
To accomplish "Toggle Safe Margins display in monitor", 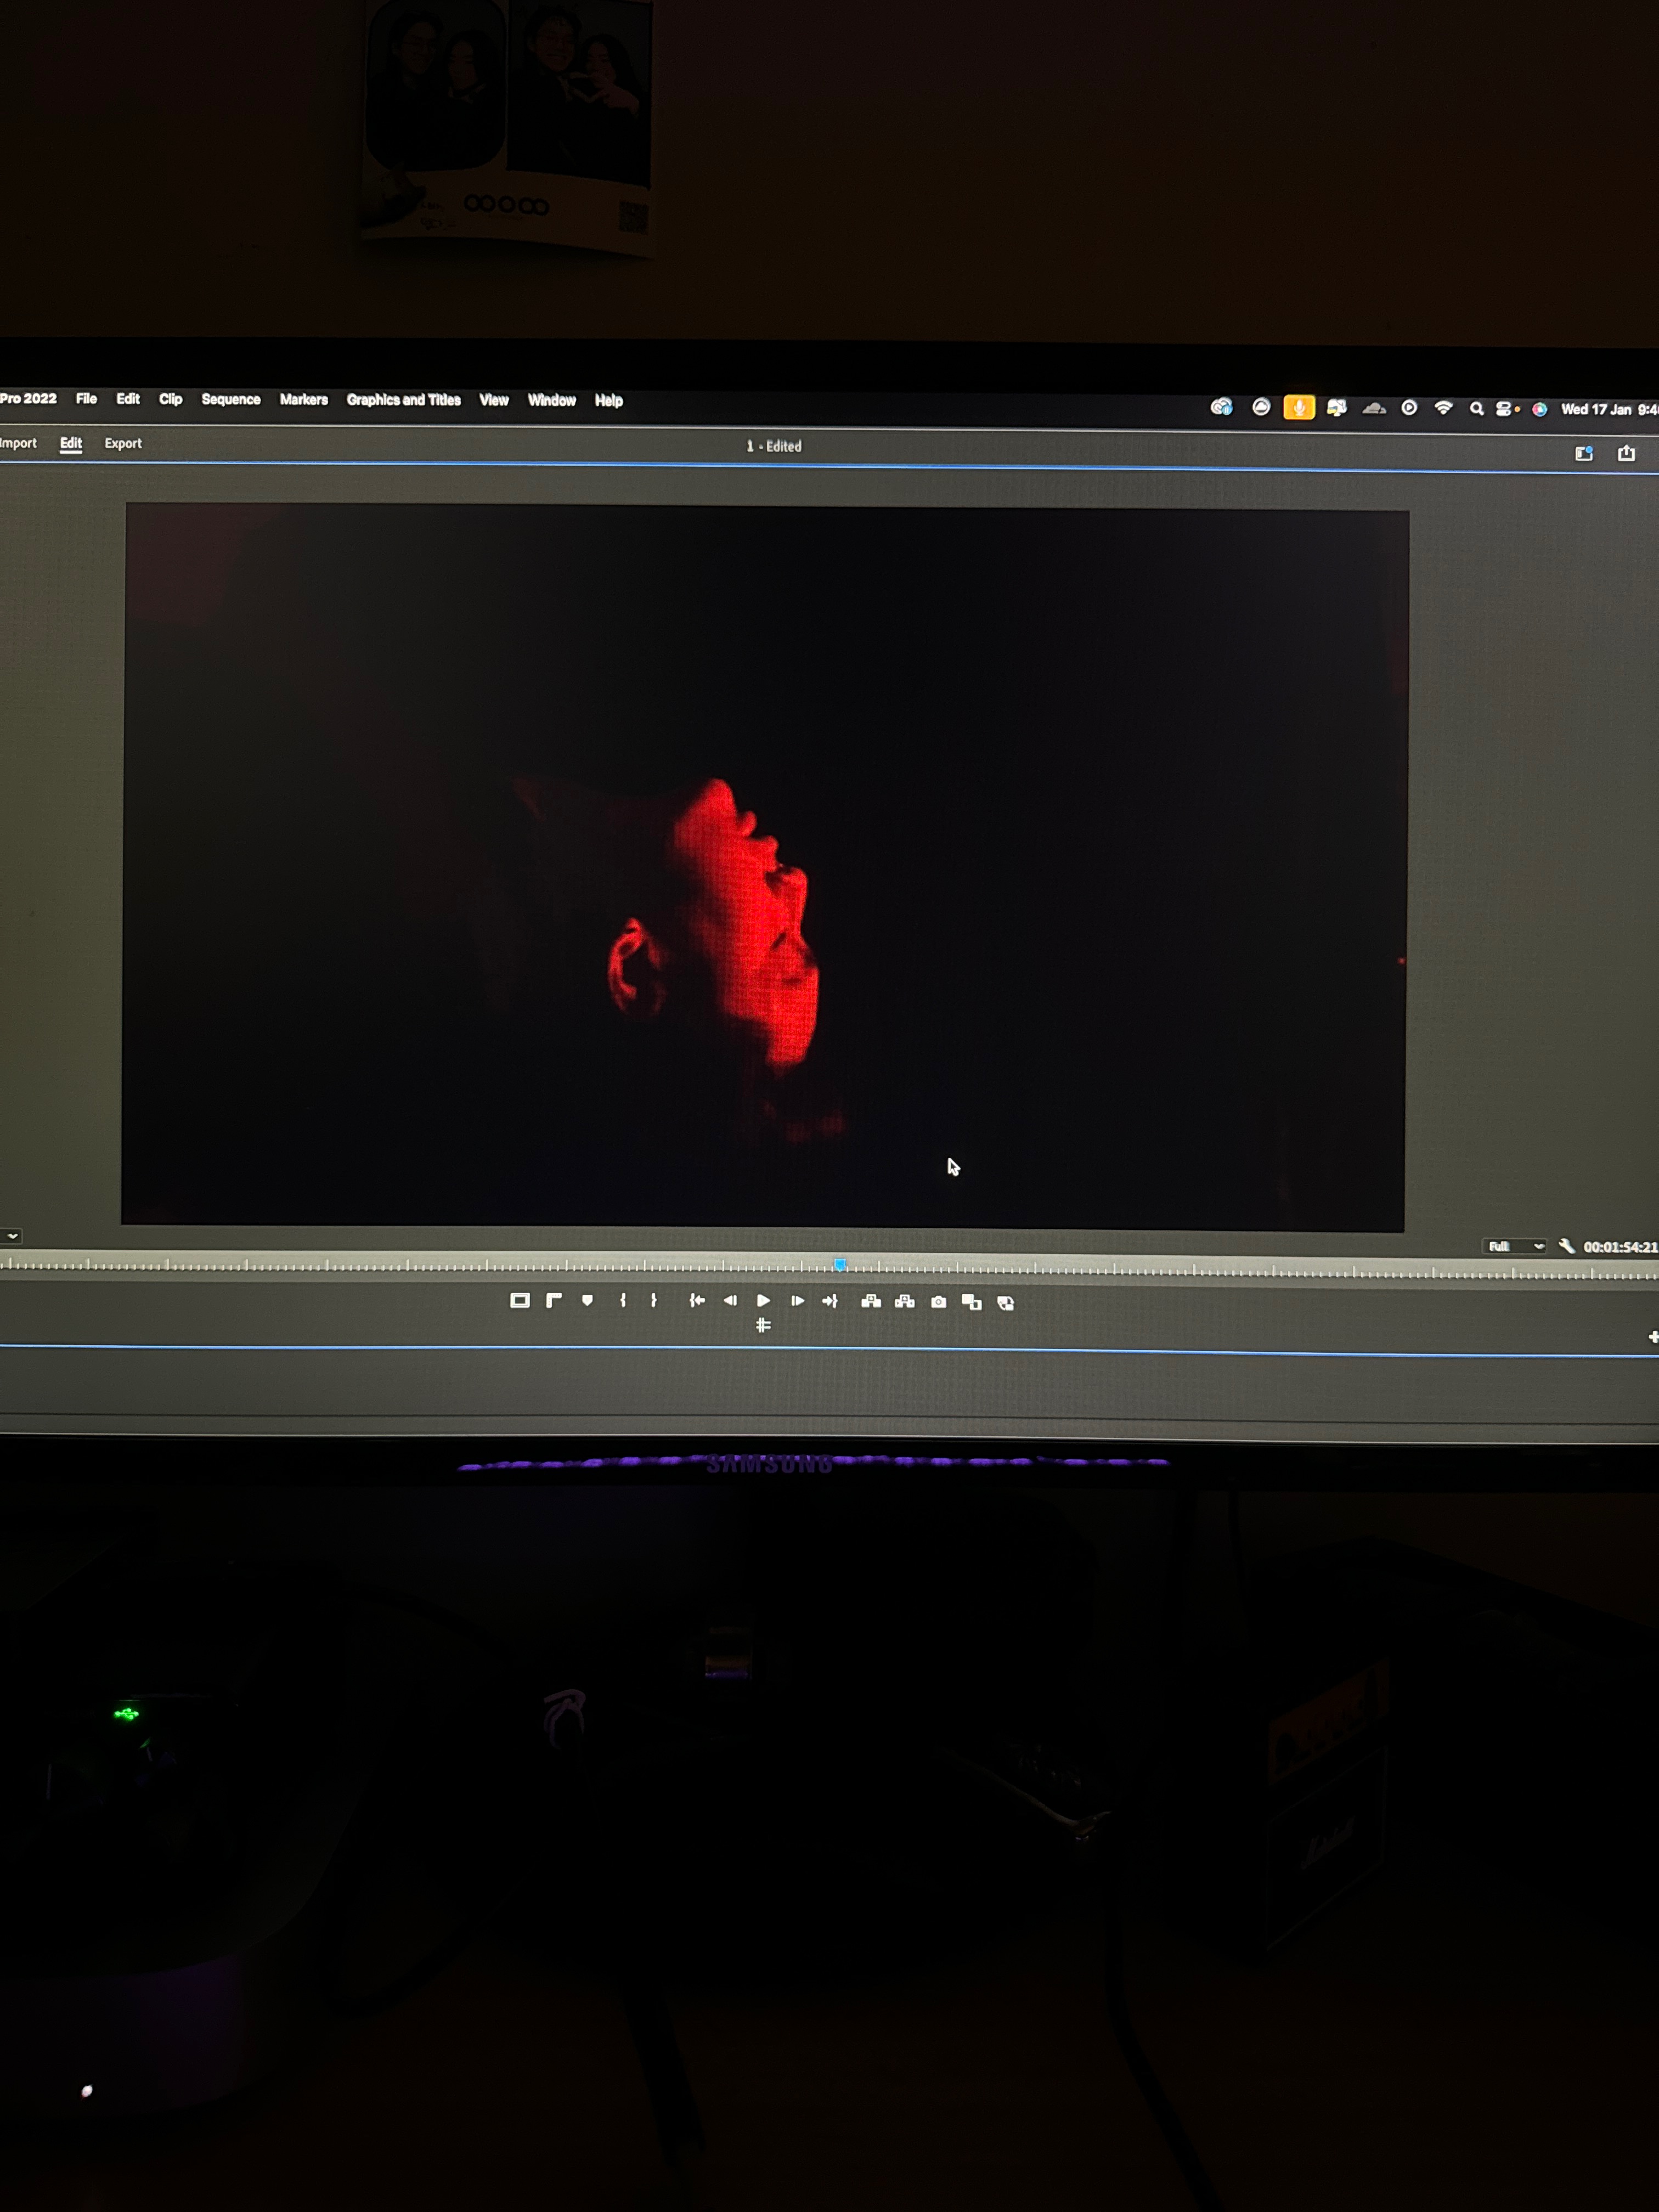I will pyautogui.click(x=519, y=1300).
